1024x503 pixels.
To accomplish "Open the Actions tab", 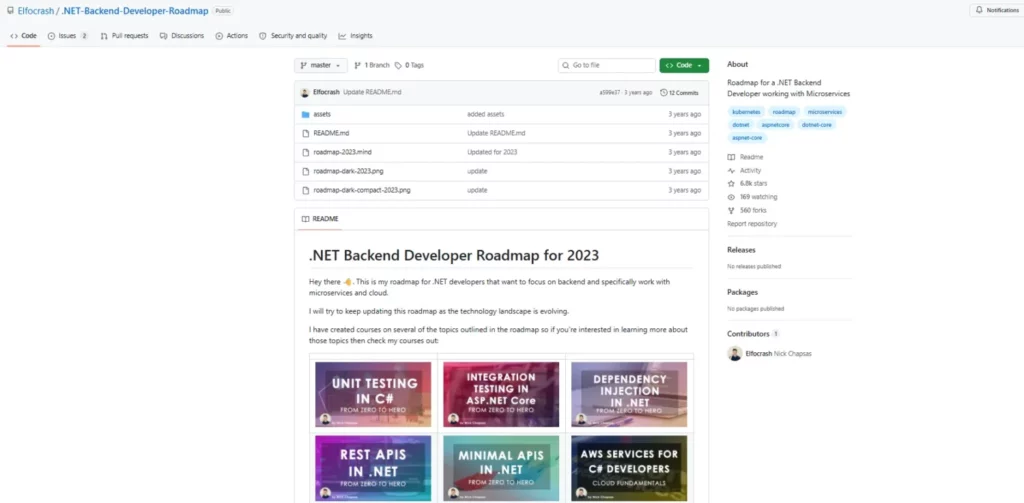I will 232,36.
